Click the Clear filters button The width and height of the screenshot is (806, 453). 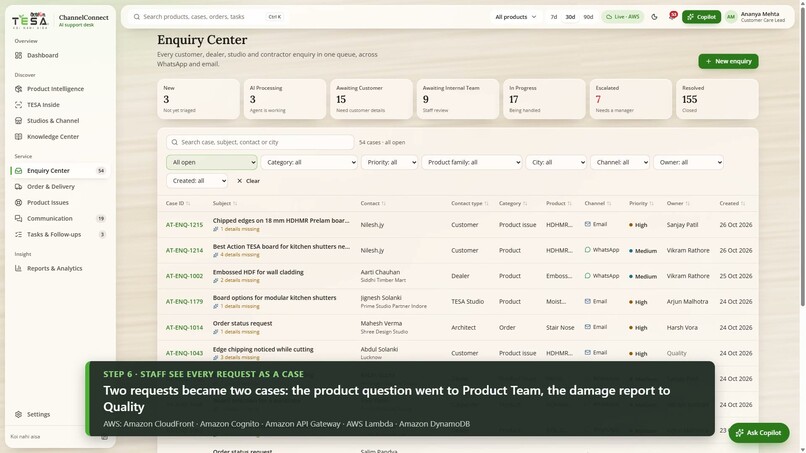click(x=248, y=180)
